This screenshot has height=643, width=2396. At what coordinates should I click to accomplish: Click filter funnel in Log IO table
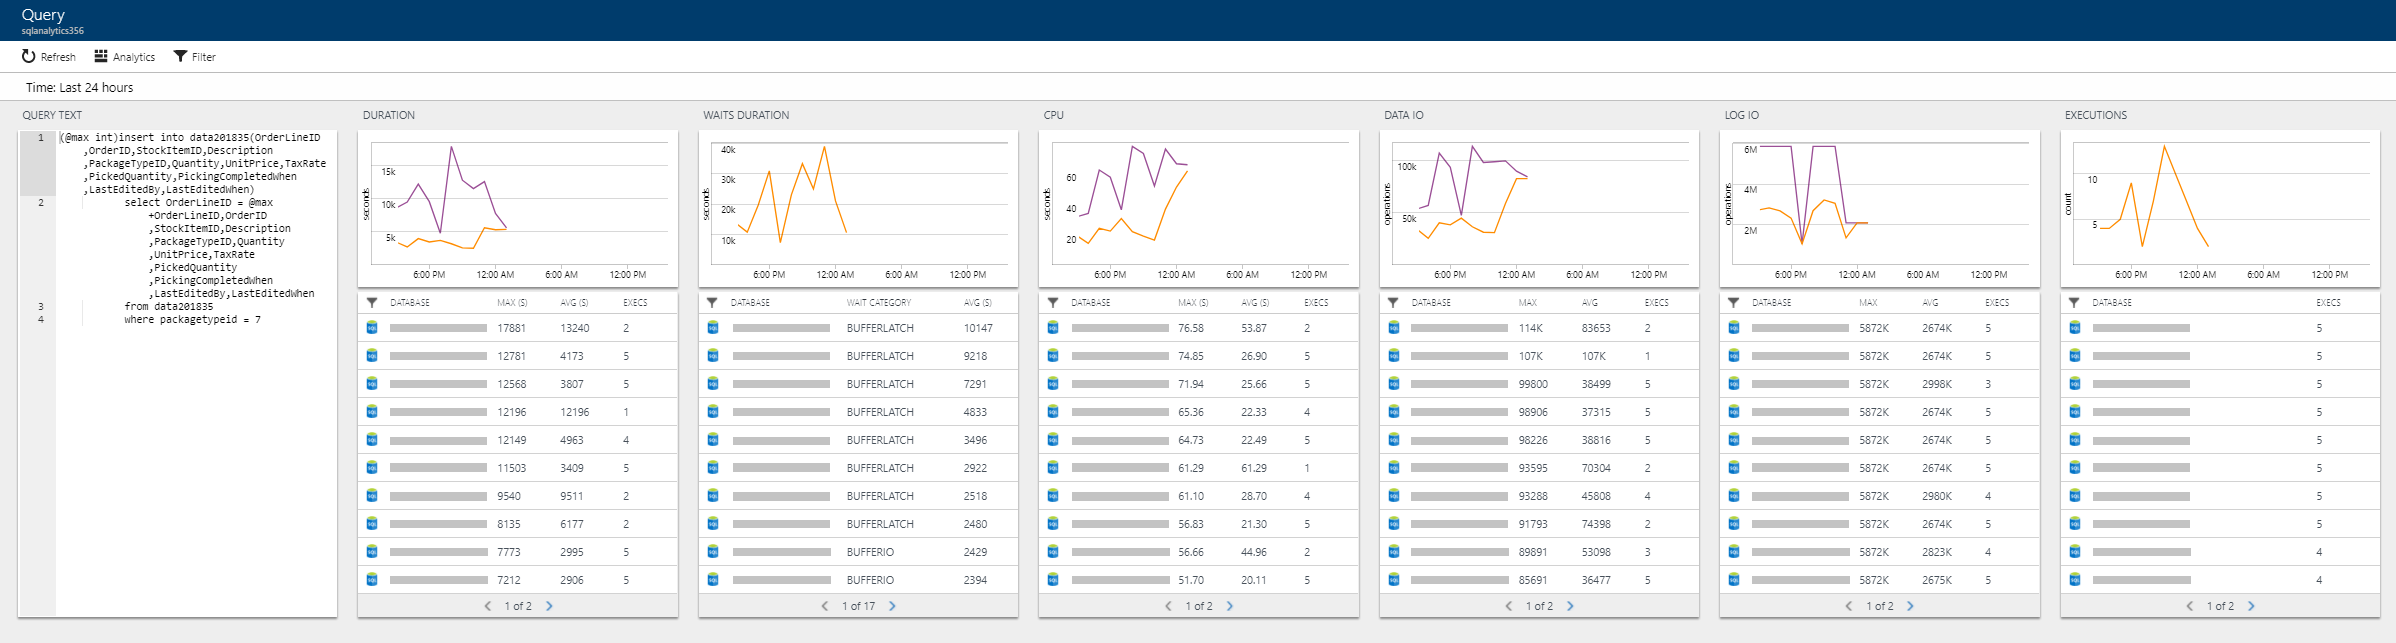[x=1733, y=302]
